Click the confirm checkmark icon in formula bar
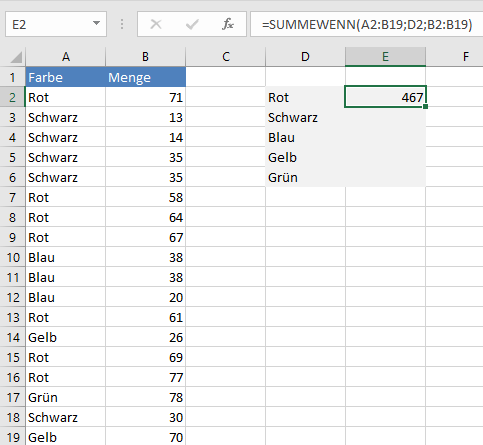The width and height of the screenshot is (483, 445). pyautogui.click(x=192, y=24)
